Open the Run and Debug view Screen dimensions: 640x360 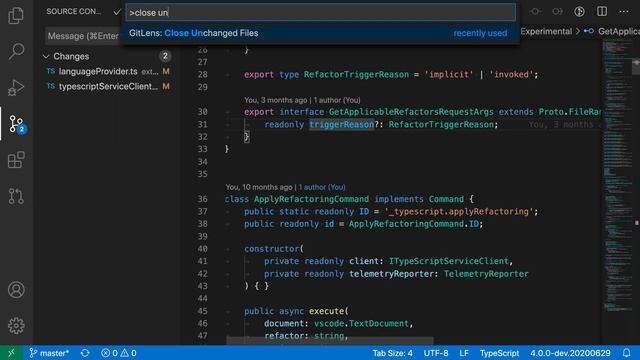(x=16, y=87)
